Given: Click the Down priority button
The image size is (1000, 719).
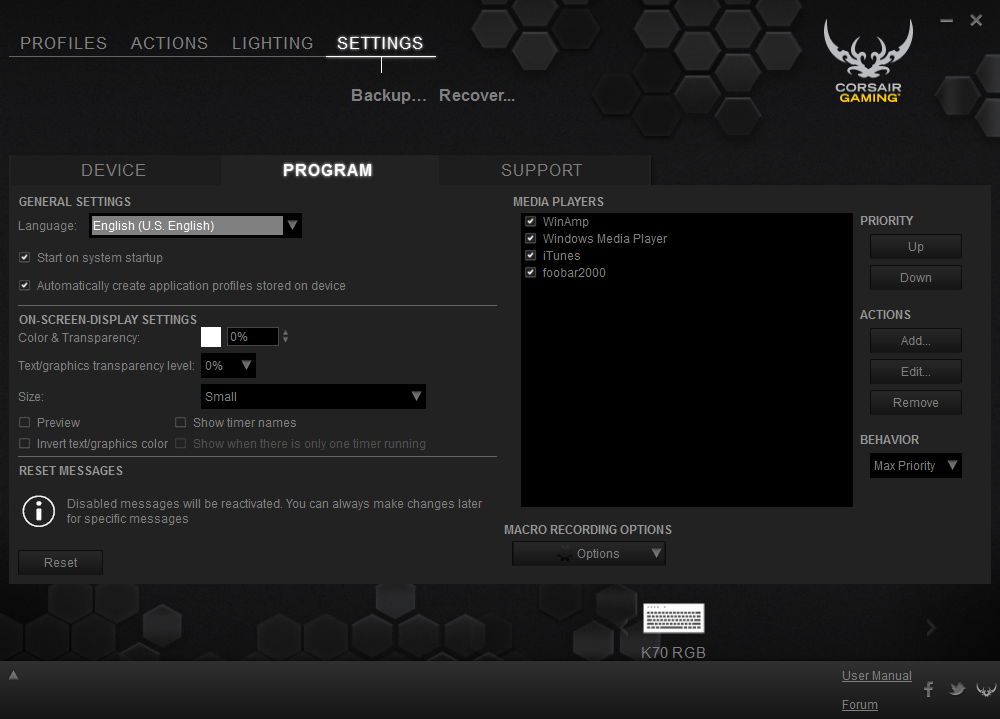Looking at the screenshot, I should (x=915, y=278).
